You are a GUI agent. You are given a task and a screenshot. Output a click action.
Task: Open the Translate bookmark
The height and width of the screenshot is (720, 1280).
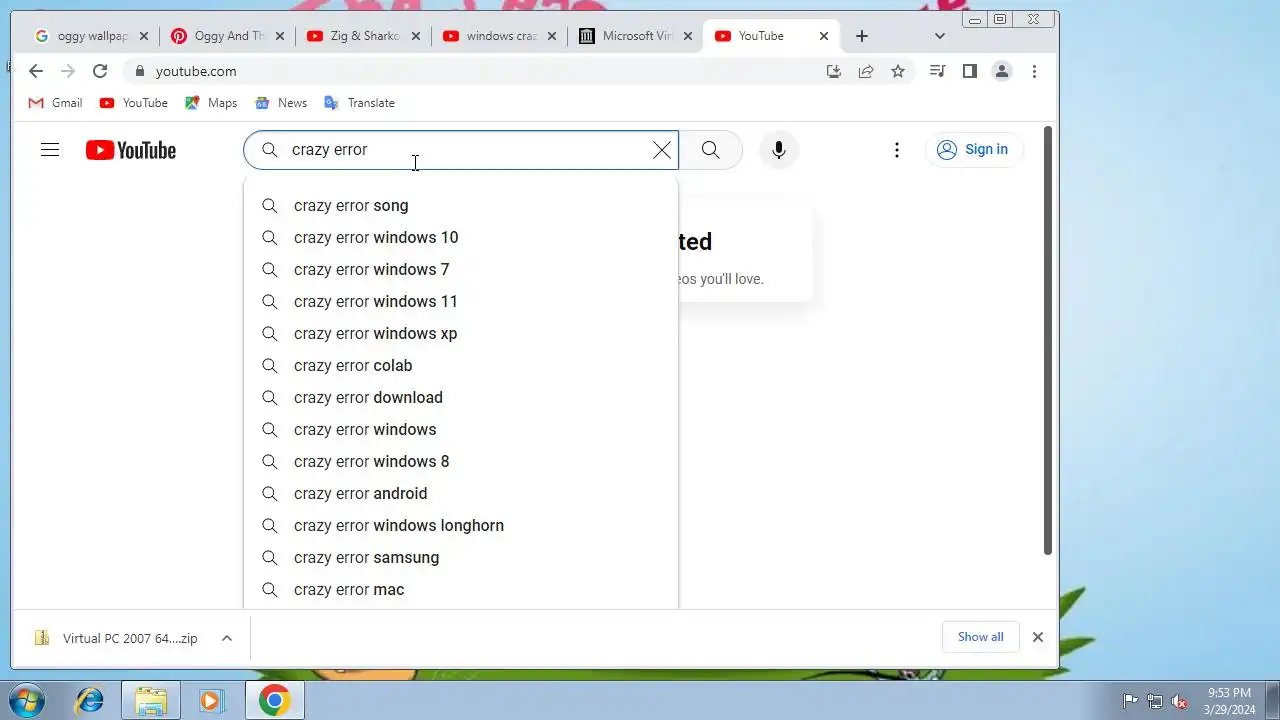pyautogui.click(x=359, y=103)
